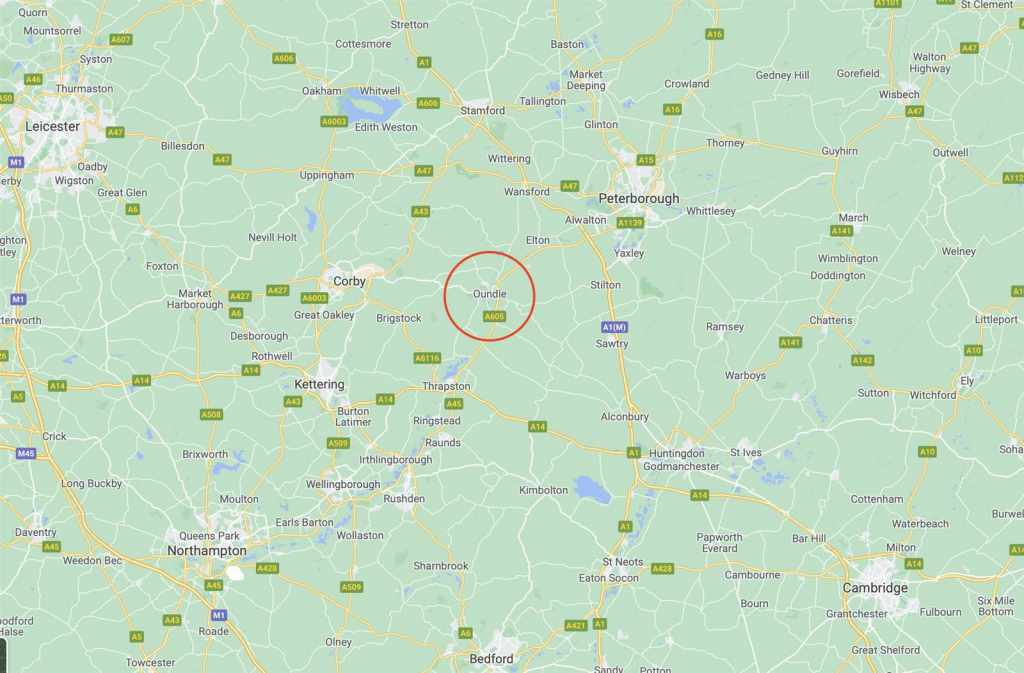Click the Oundle town label
This screenshot has width=1024, height=673.
click(x=490, y=294)
